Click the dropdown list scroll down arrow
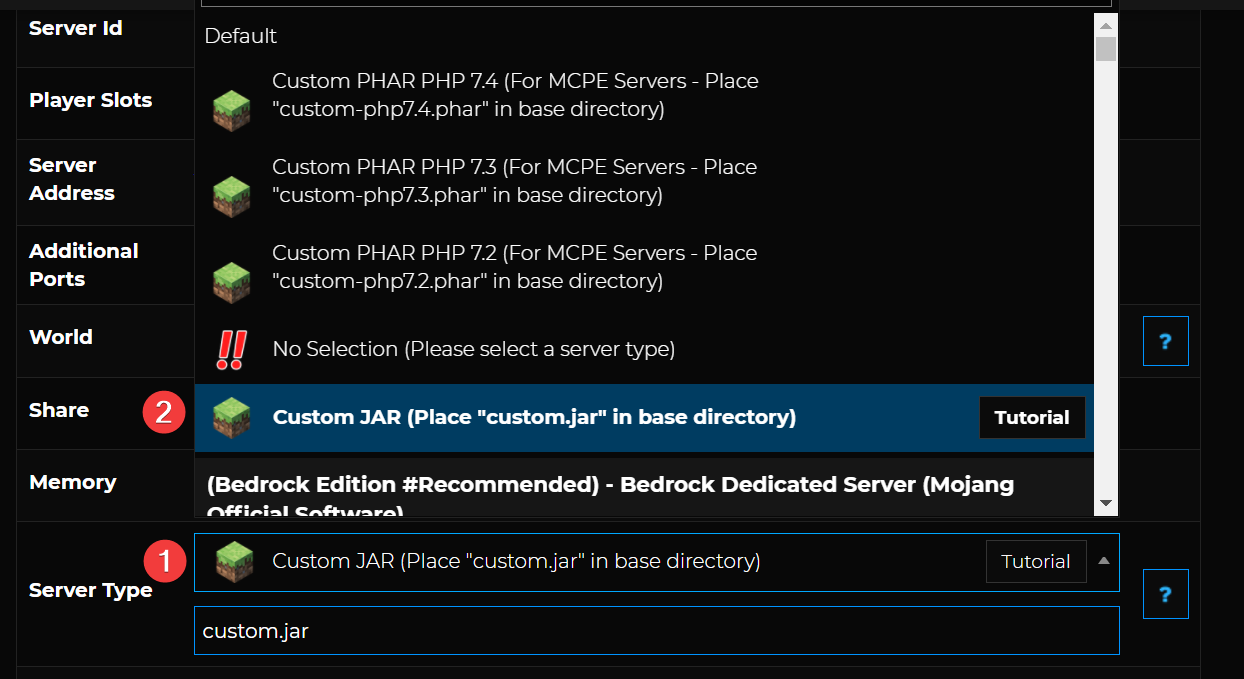This screenshot has width=1244, height=679. 1106,502
